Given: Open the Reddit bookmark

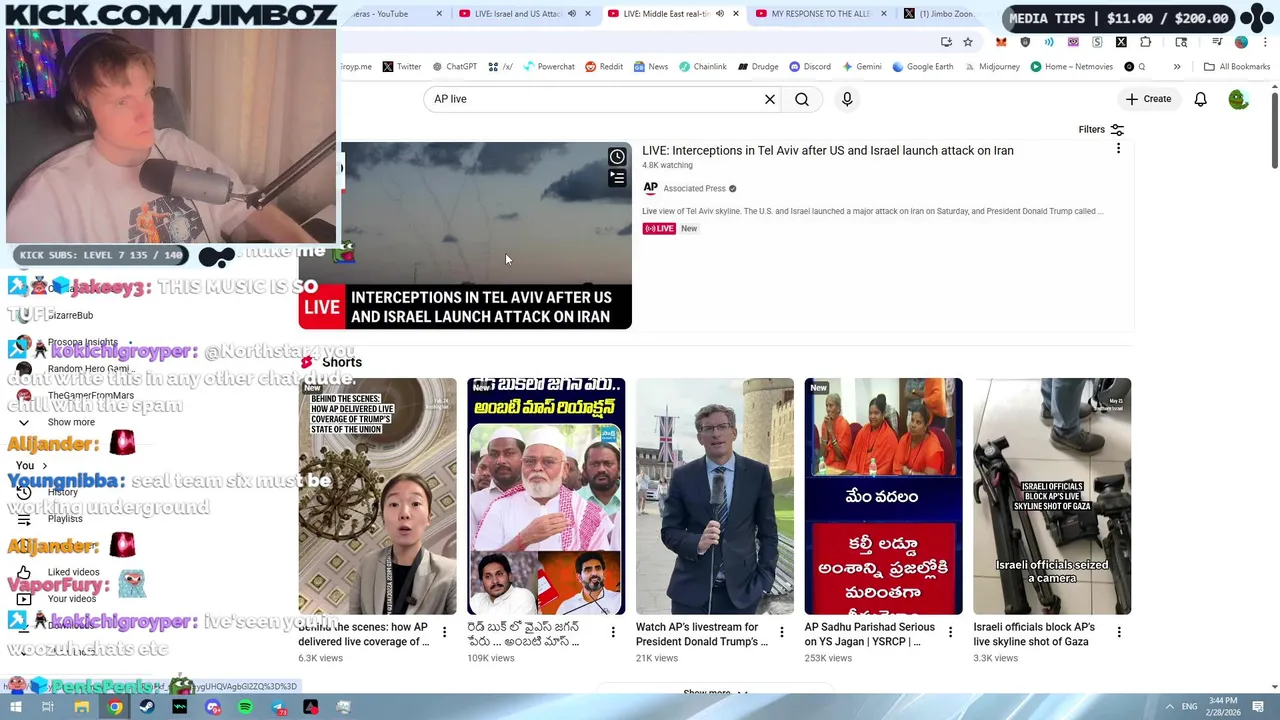Looking at the screenshot, I should point(604,67).
